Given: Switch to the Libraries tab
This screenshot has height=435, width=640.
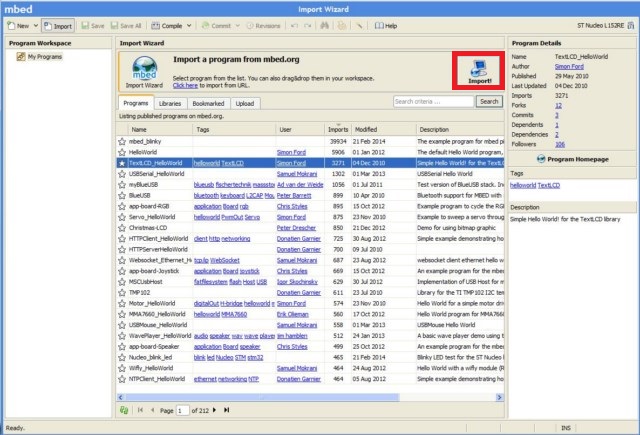Looking at the screenshot, I should point(170,104).
